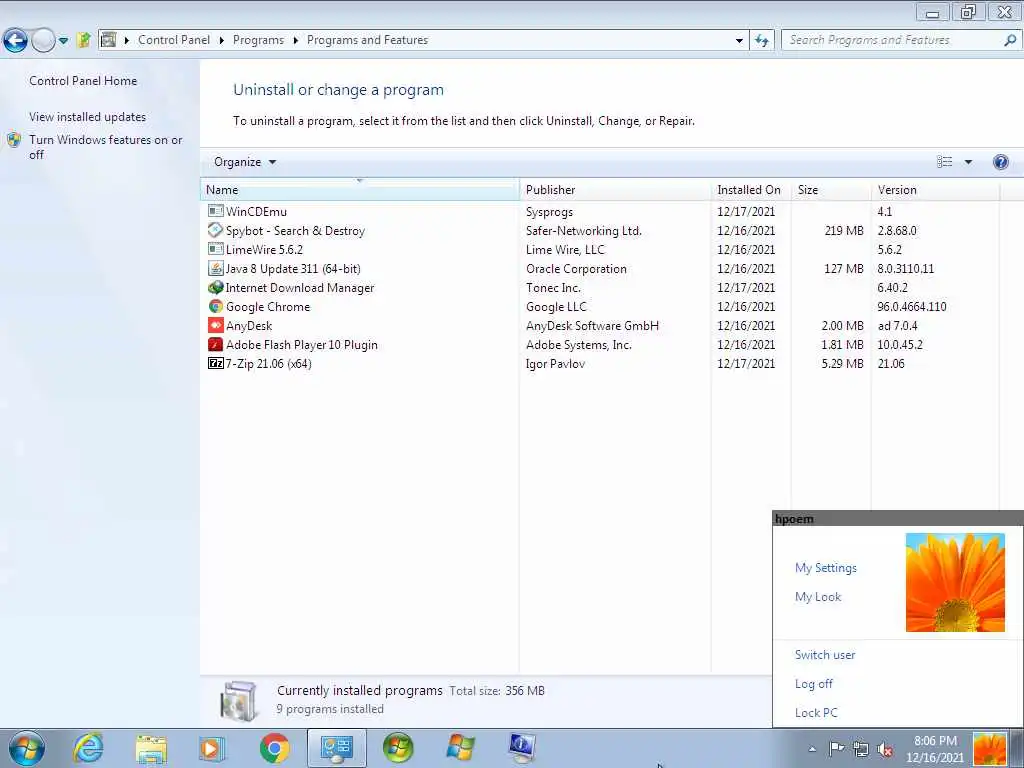The height and width of the screenshot is (768, 1024).
Task: Click the Programs breadcrumb
Action: 258,40
